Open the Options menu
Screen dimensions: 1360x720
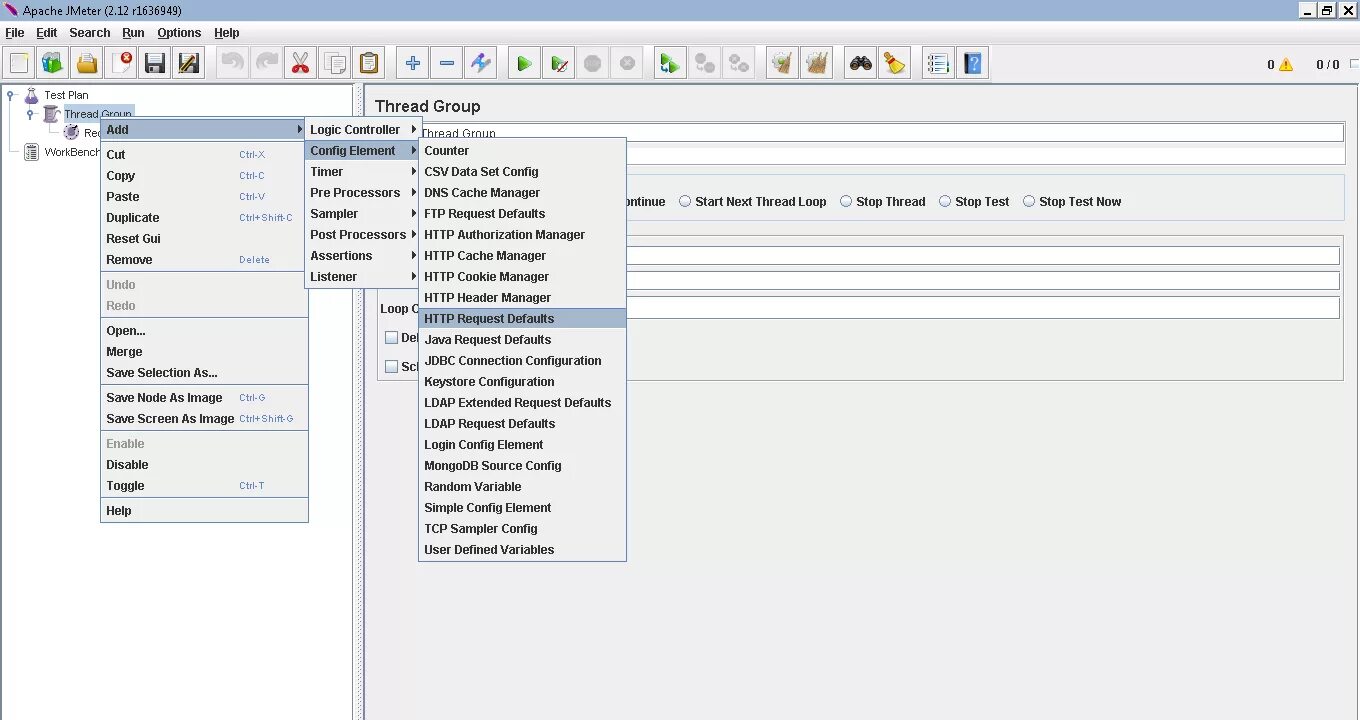[x=179, y=32]
